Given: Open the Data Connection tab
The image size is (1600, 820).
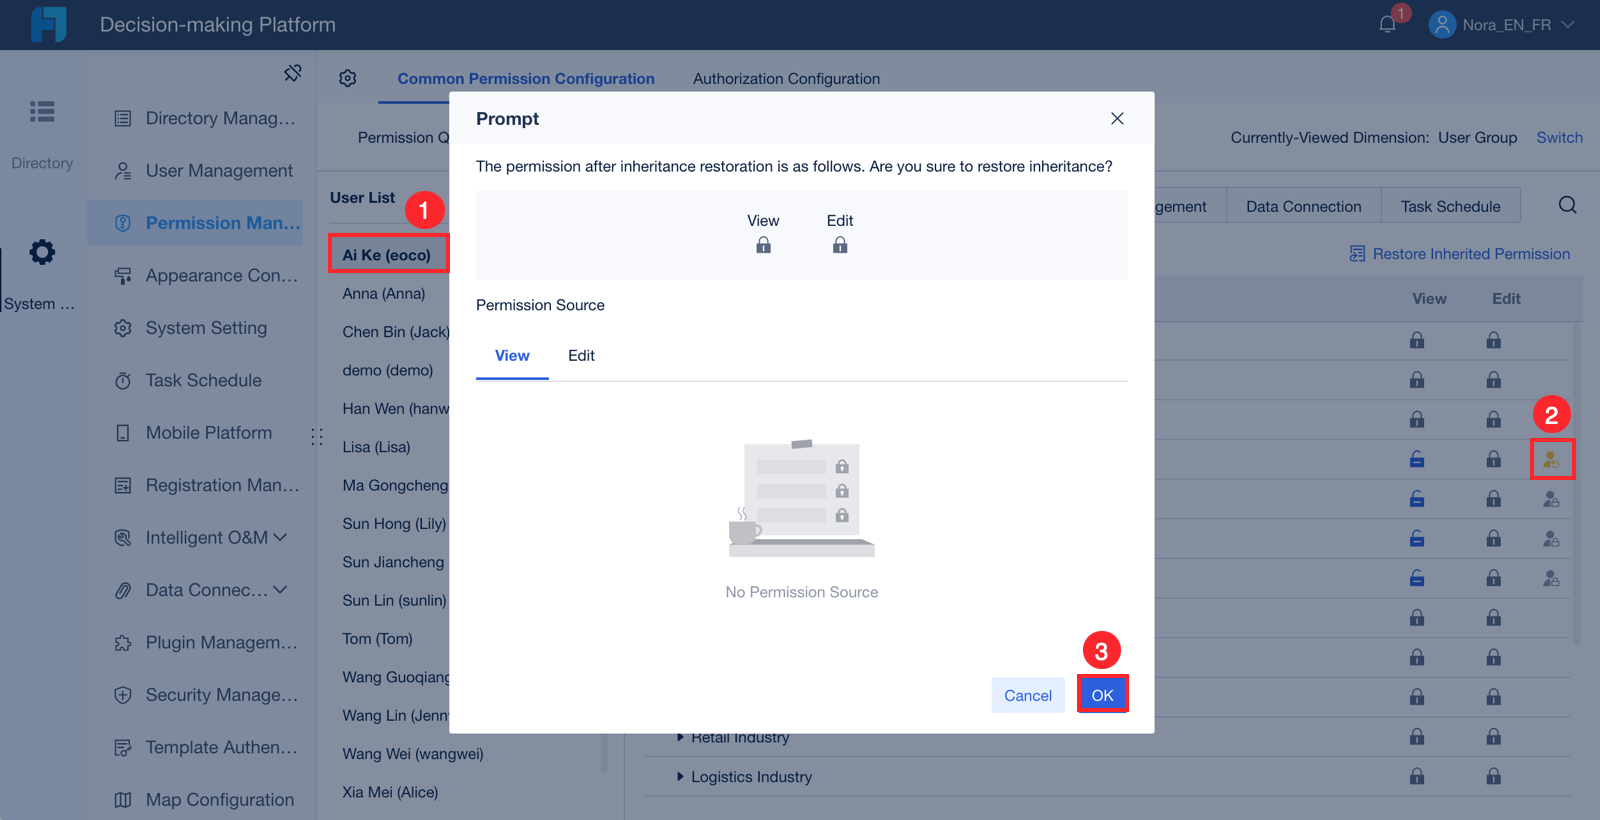Looking at the screenshot, I should click(1304, 206).
